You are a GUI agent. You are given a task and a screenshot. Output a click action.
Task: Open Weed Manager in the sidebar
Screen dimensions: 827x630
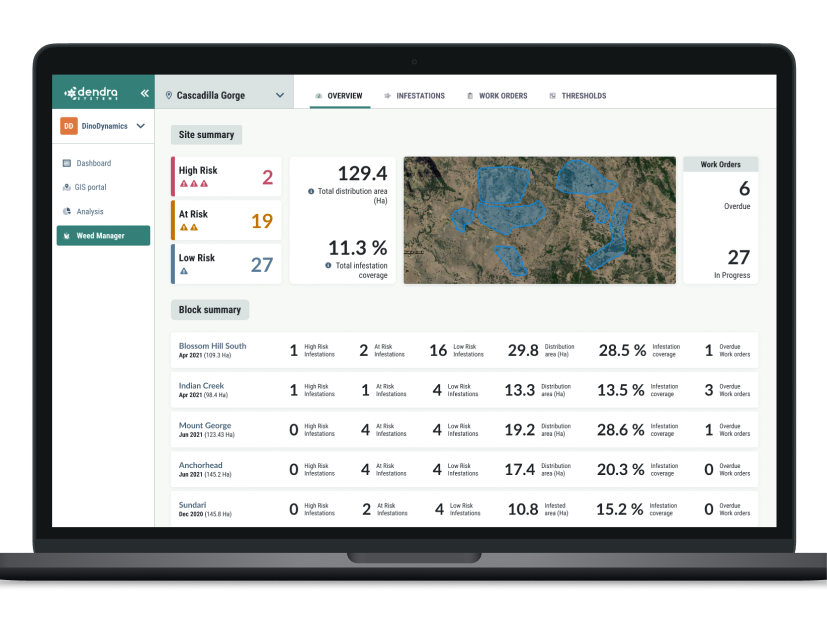(103, 236)
